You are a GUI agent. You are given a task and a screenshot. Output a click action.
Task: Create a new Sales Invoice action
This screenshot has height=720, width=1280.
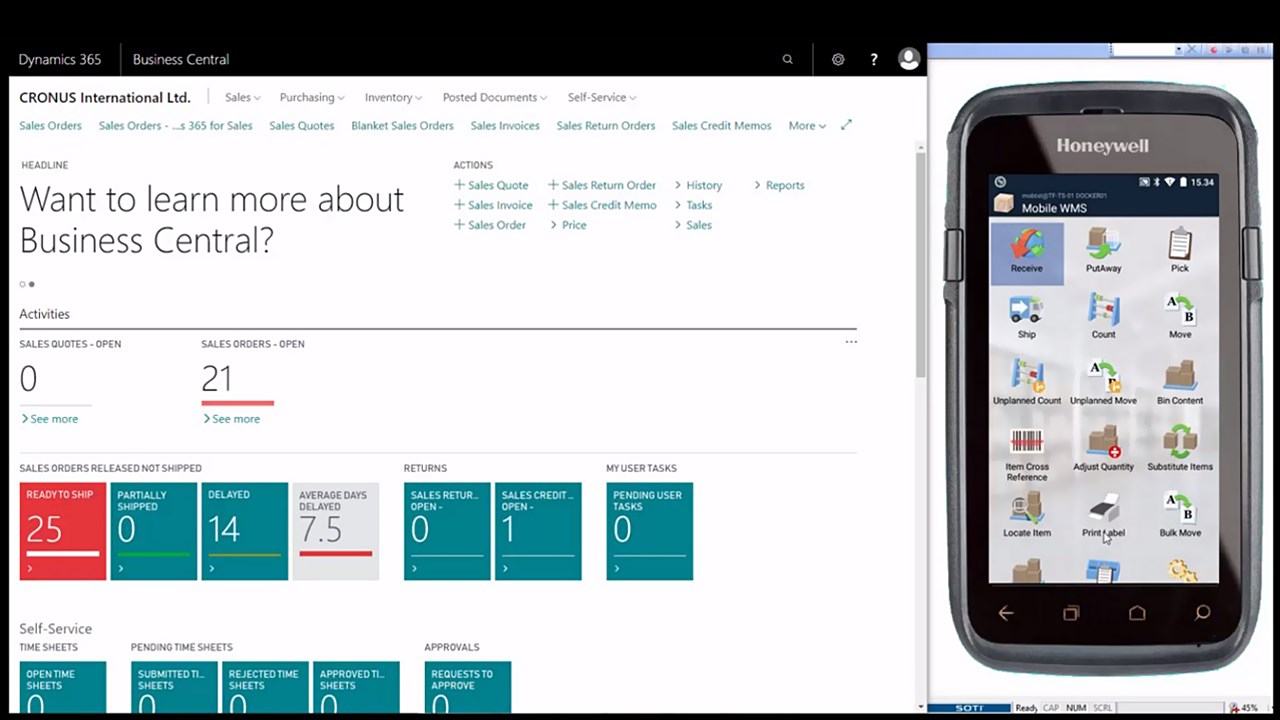tap(493, 205)
